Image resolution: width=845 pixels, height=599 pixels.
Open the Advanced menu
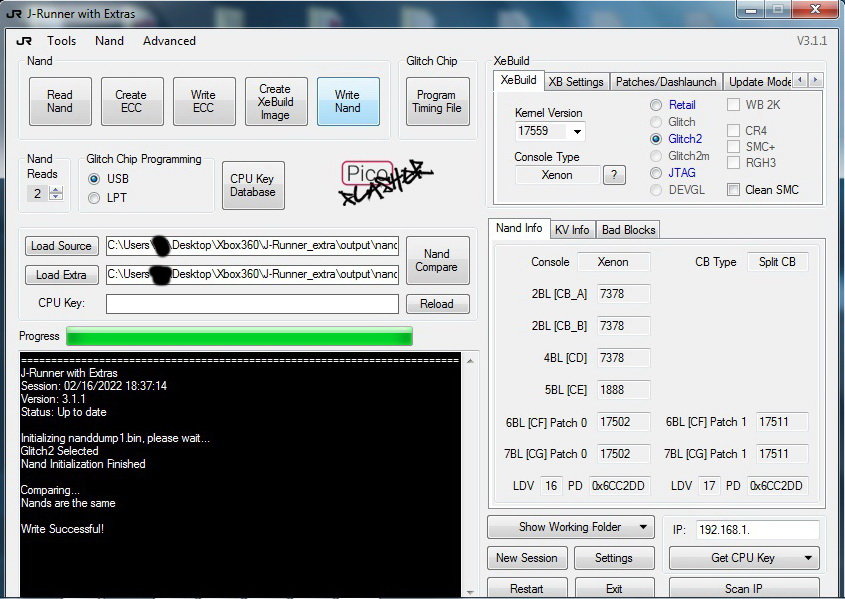pos(169,41)
